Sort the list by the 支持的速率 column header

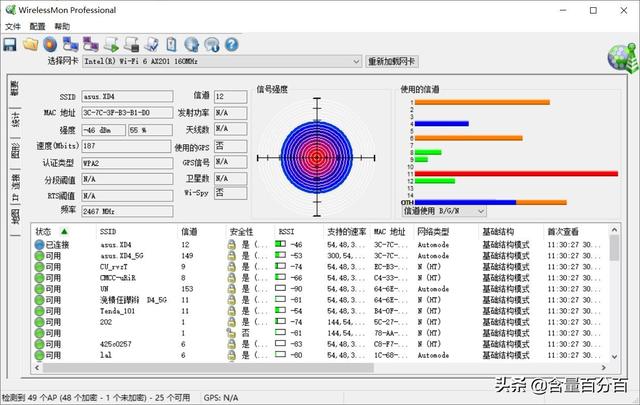pos(347,231)
